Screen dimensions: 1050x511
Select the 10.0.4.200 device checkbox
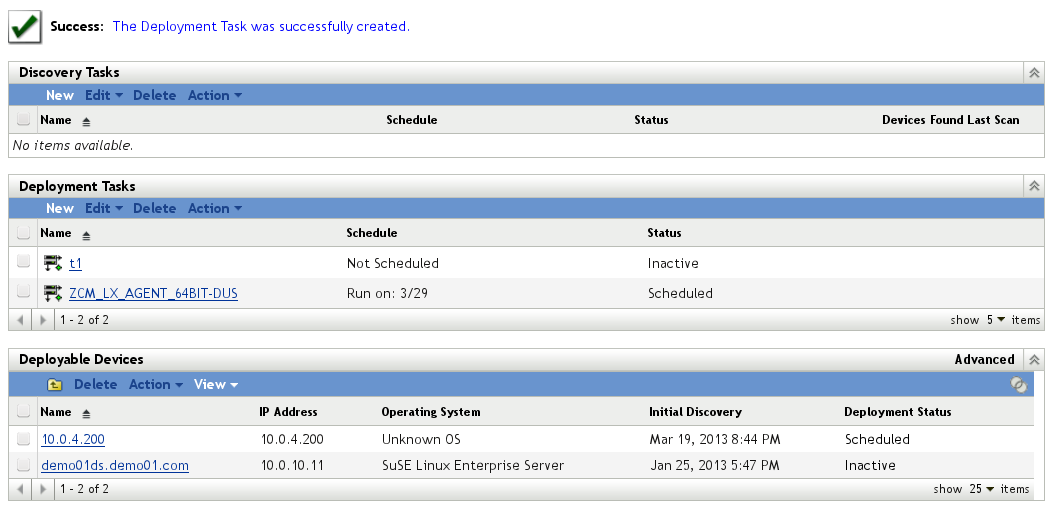24,438
